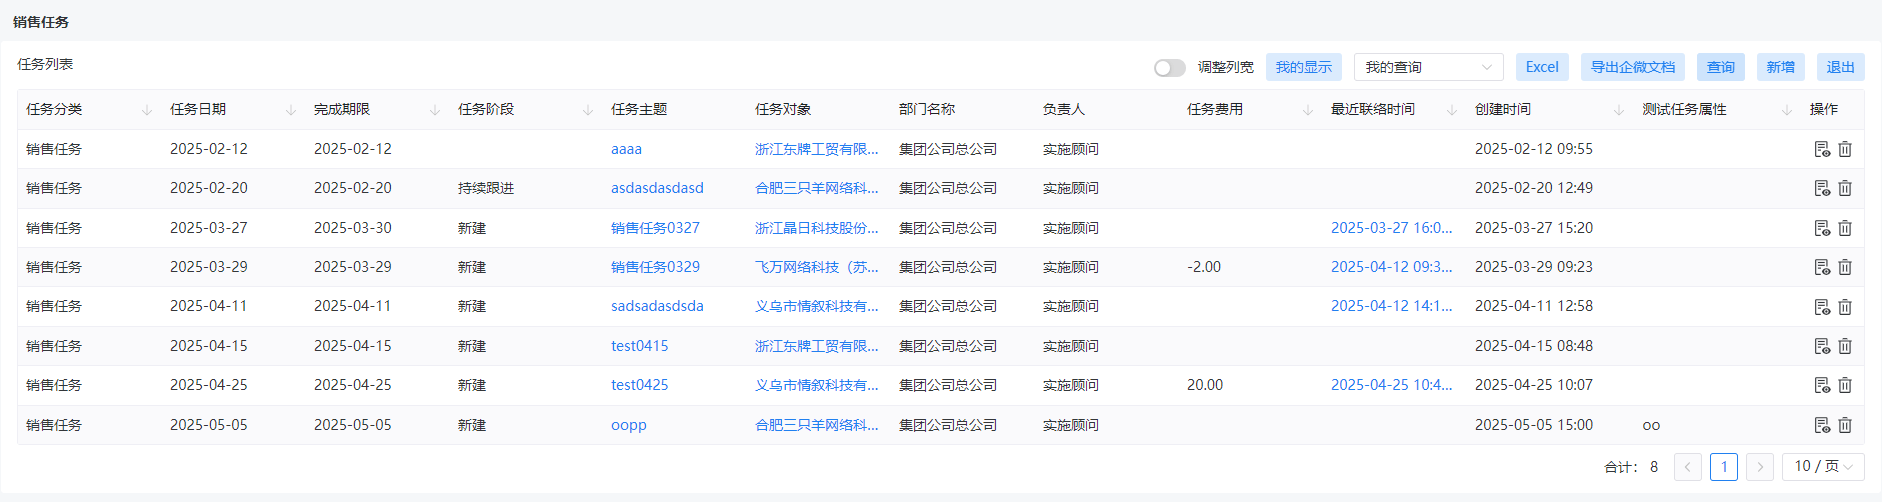Image resolution: width=1882 pixels, height=502 pixels.
Task: Open the 10 / 页 page size dropdown
Action: point(1823,466)
